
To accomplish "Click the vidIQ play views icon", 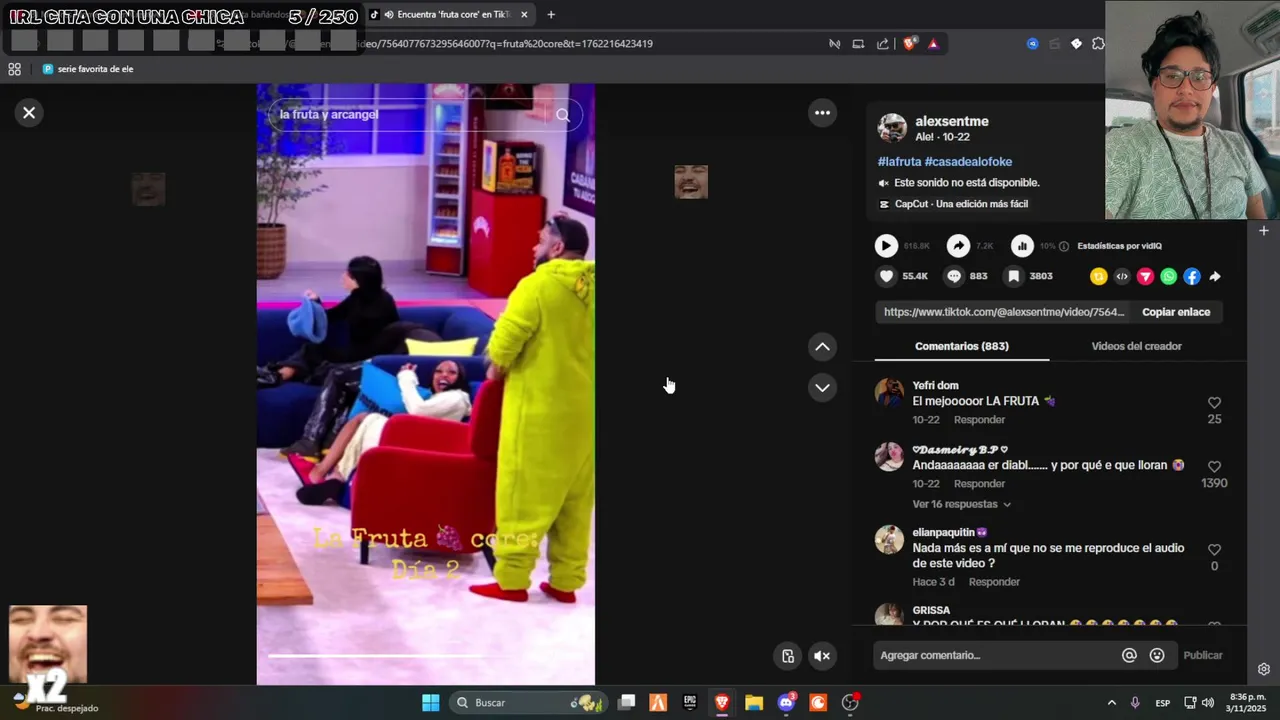I will pos(886,245).
